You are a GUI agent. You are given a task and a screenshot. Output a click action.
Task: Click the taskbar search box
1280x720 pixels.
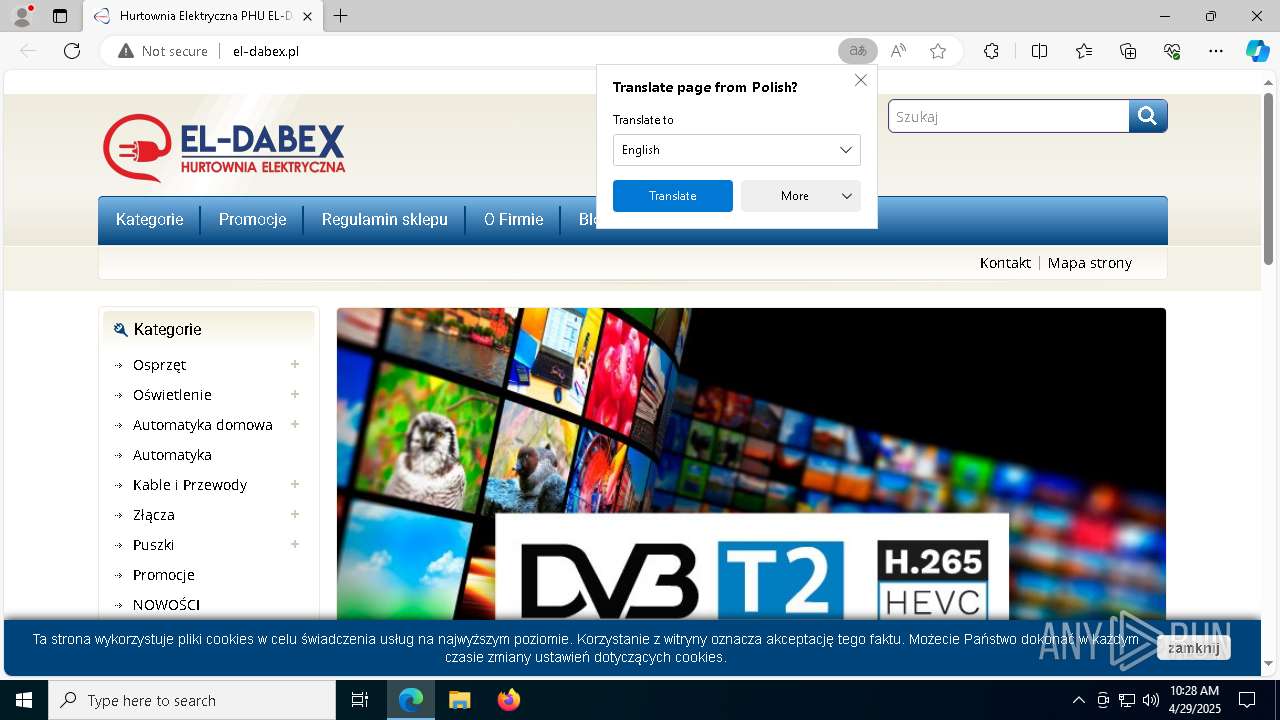pyautogui.click(x=192, y=700)
